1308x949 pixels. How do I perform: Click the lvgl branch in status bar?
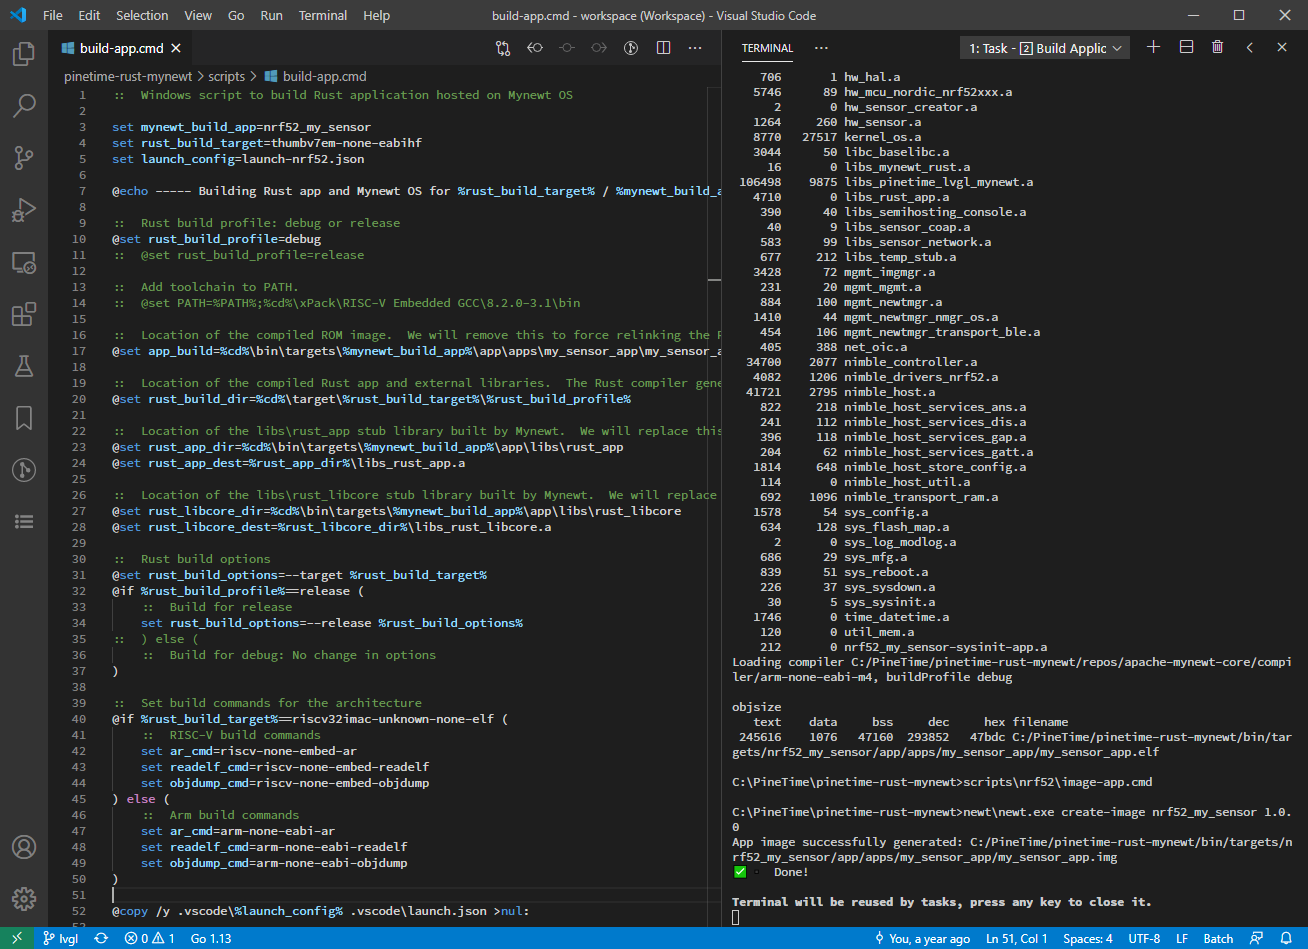click(x=60, y=939)
